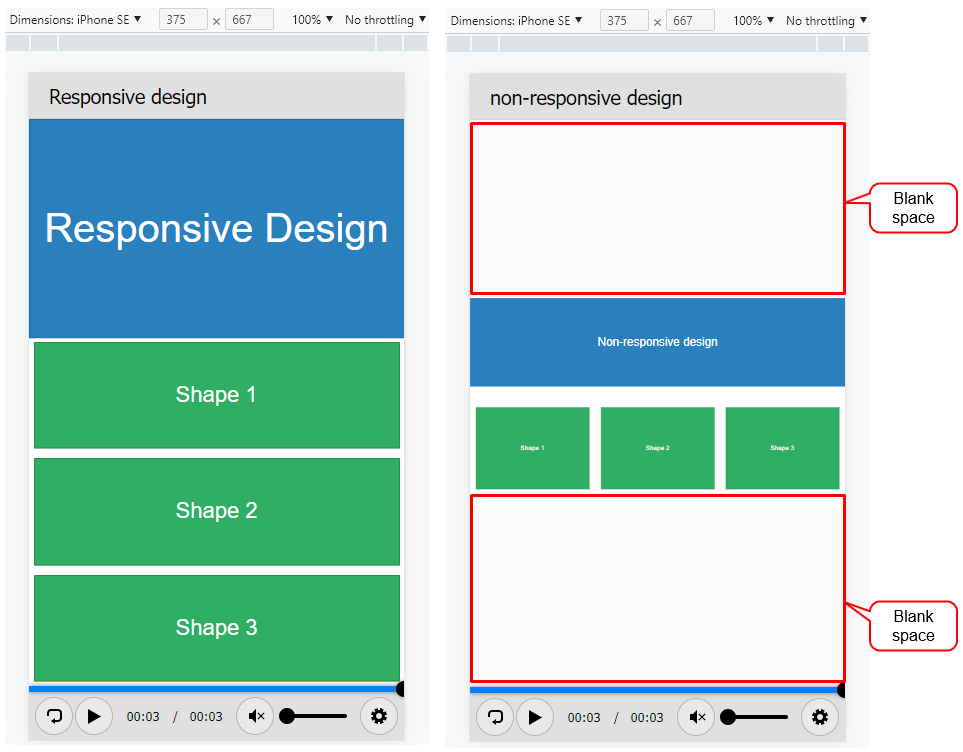Image resolution: width=963 pixels, height=752 pixels.
Task: Click the large Shape 3 green box
Action: tap(216, 627)
